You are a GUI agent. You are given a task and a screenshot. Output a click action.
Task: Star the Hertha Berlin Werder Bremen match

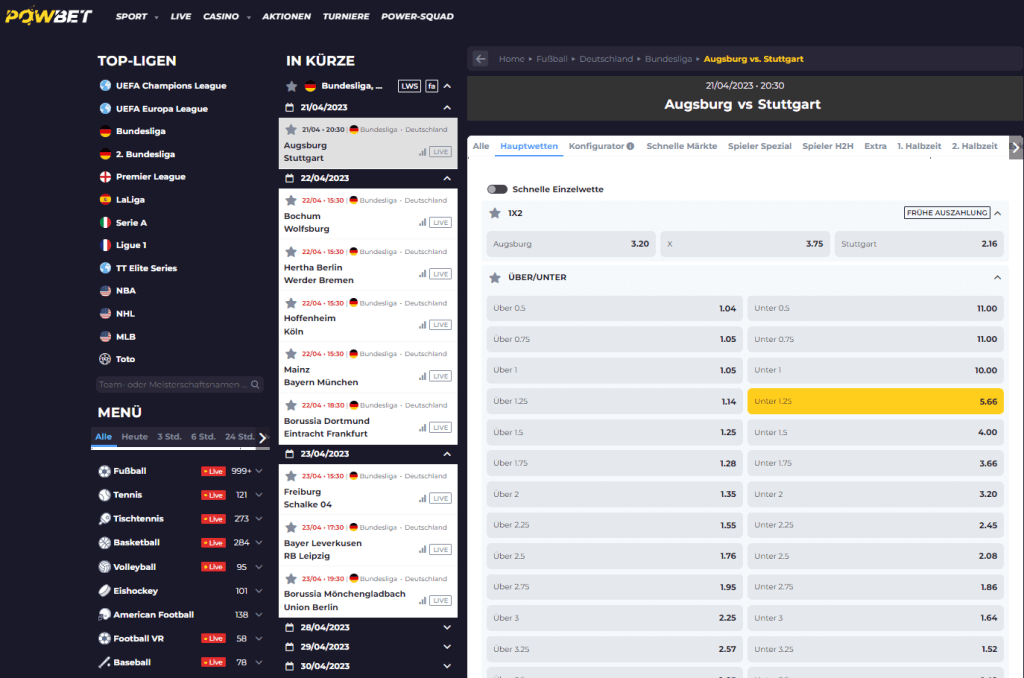click(291, 251)
